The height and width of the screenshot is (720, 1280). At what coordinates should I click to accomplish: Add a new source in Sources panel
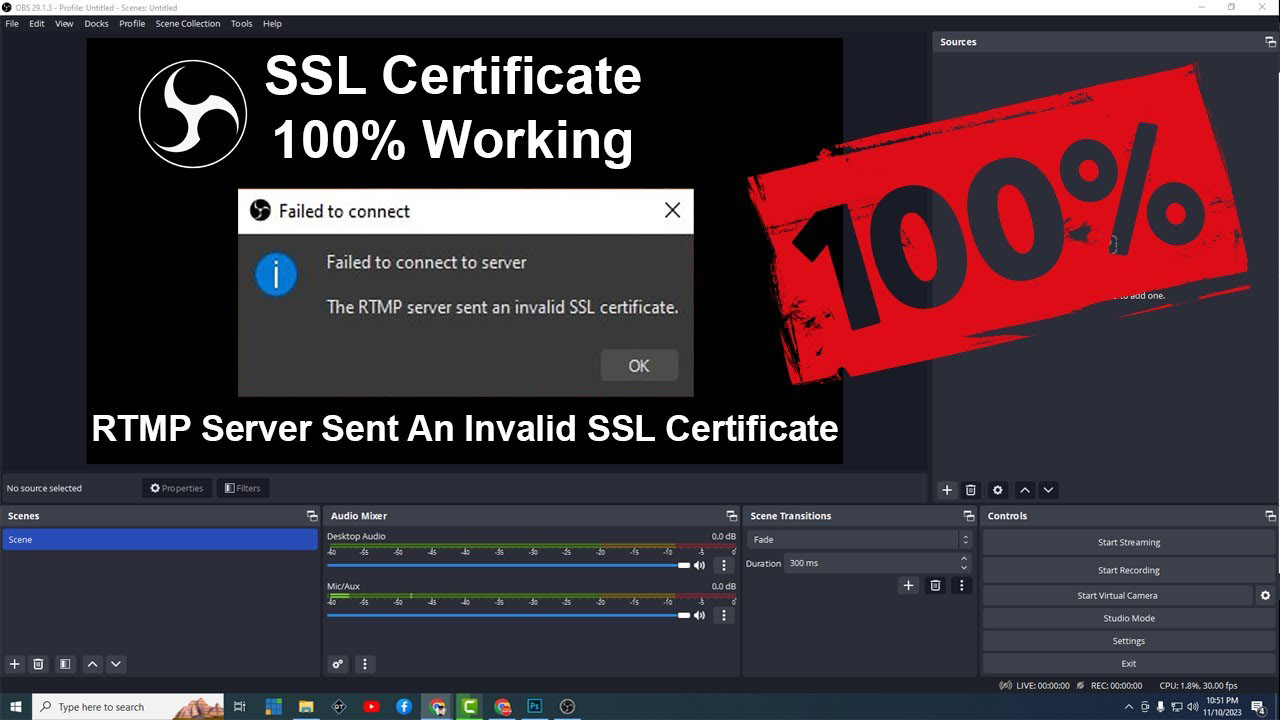[x=947, y=490]
